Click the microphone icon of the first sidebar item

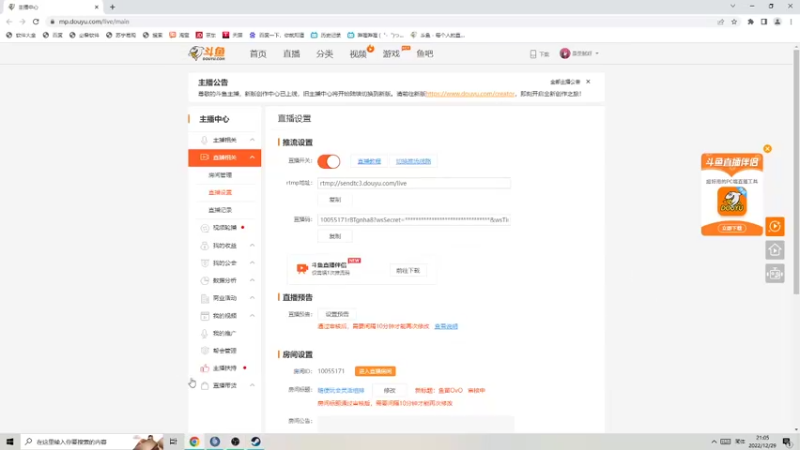click(205, 140)
